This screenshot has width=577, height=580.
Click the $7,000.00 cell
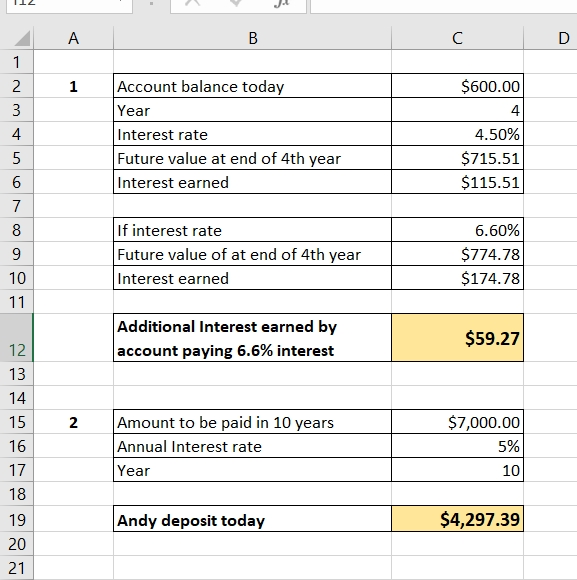tap(457, 422)
